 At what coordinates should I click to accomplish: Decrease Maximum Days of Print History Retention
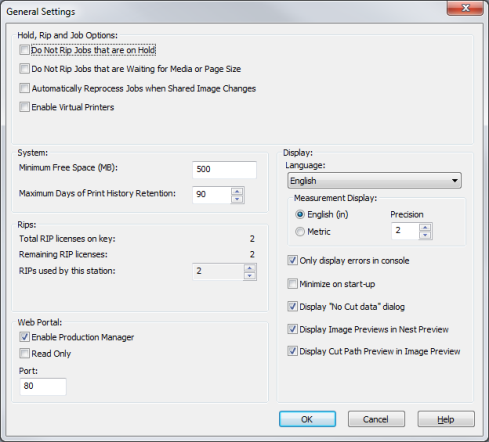(x=237, y=199)
